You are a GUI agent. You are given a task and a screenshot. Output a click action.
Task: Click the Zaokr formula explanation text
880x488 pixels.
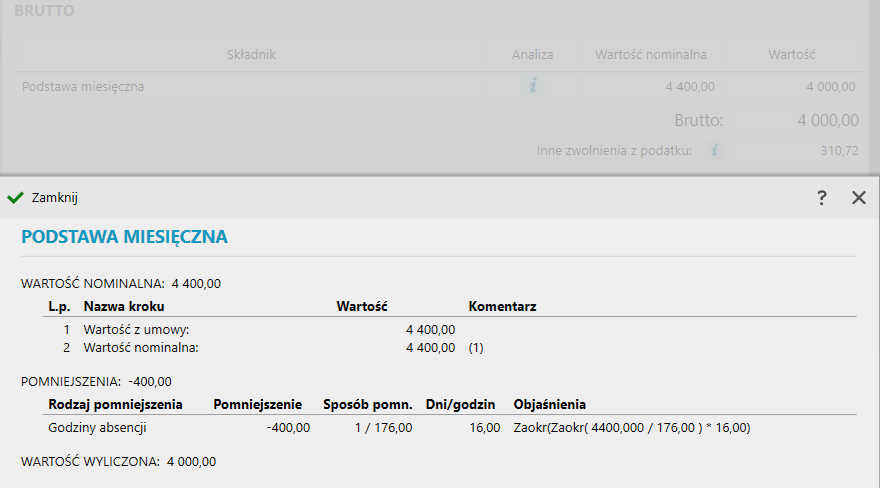point(631,427)
